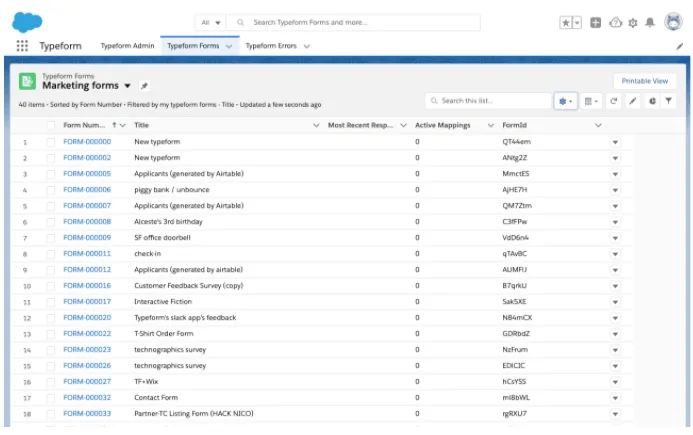
Task: Click the Search this list field
Action: pyautogui.click(x=488, y=101)
